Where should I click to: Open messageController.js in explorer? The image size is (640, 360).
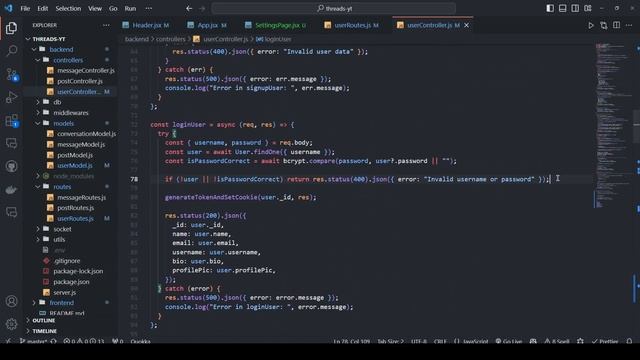[x=86, y=71]
